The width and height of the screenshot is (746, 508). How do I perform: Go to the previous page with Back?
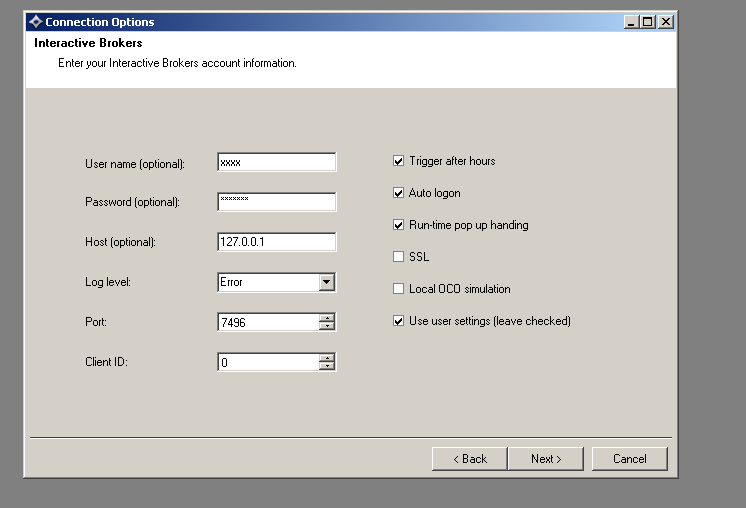[470, 459]
